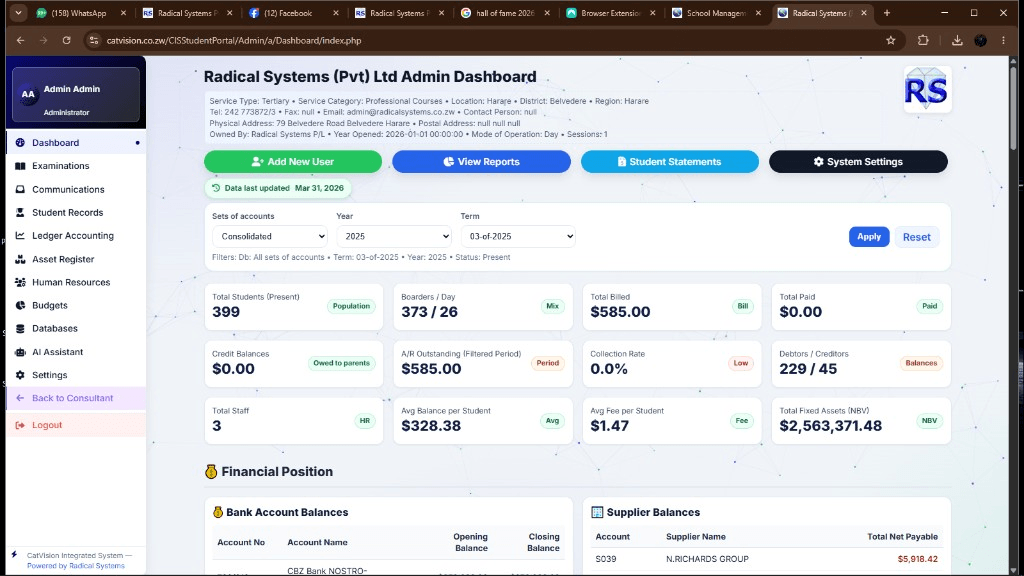Open the Term dropdown 03-of-2025

(x=518, y=236)
